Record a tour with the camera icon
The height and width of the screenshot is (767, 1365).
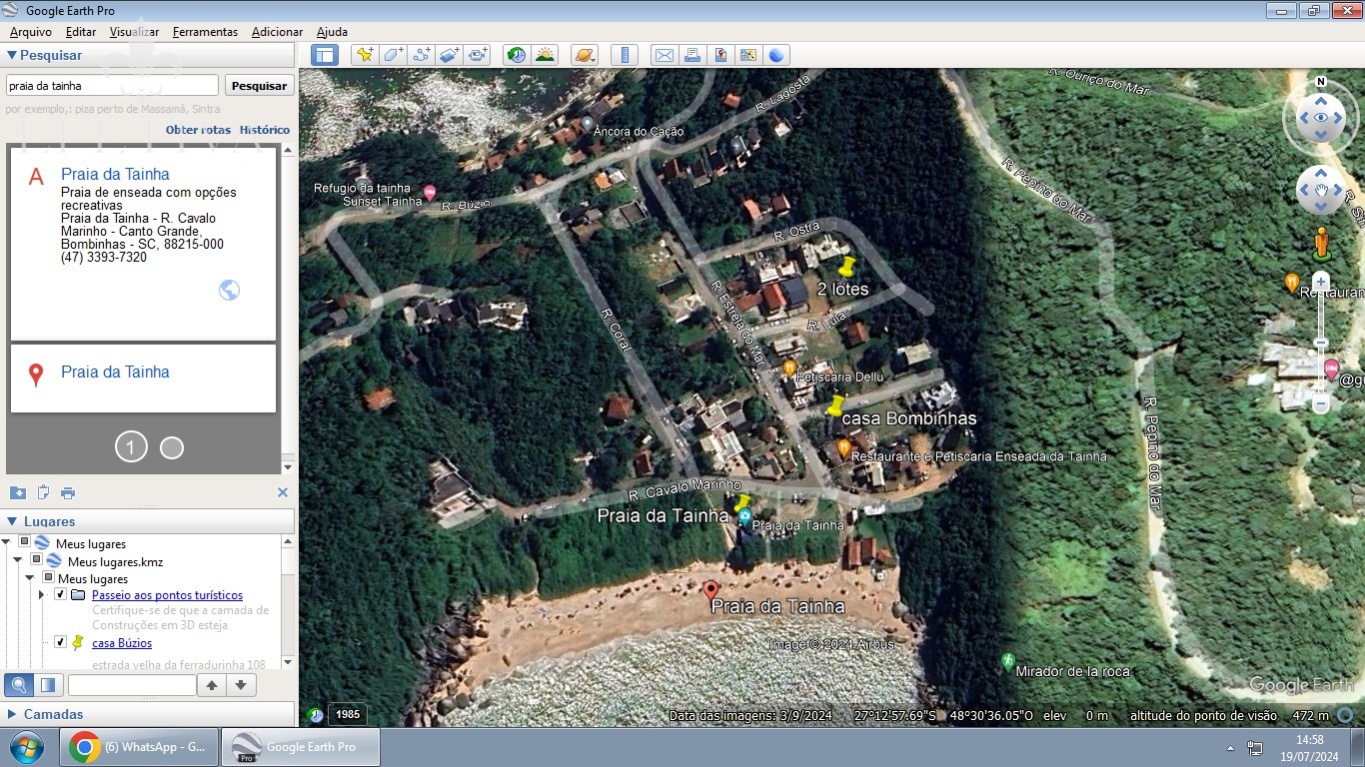477,55
